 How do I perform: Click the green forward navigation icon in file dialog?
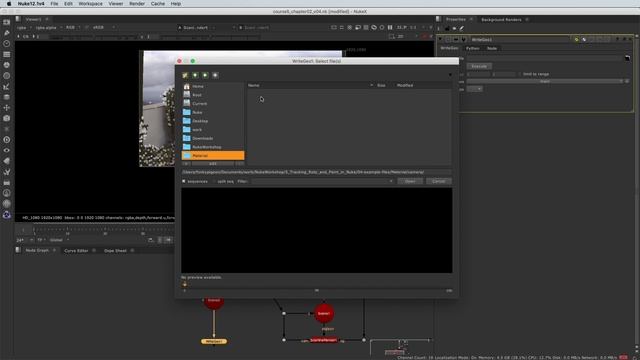pyautogui.click(x=205, y=75)
